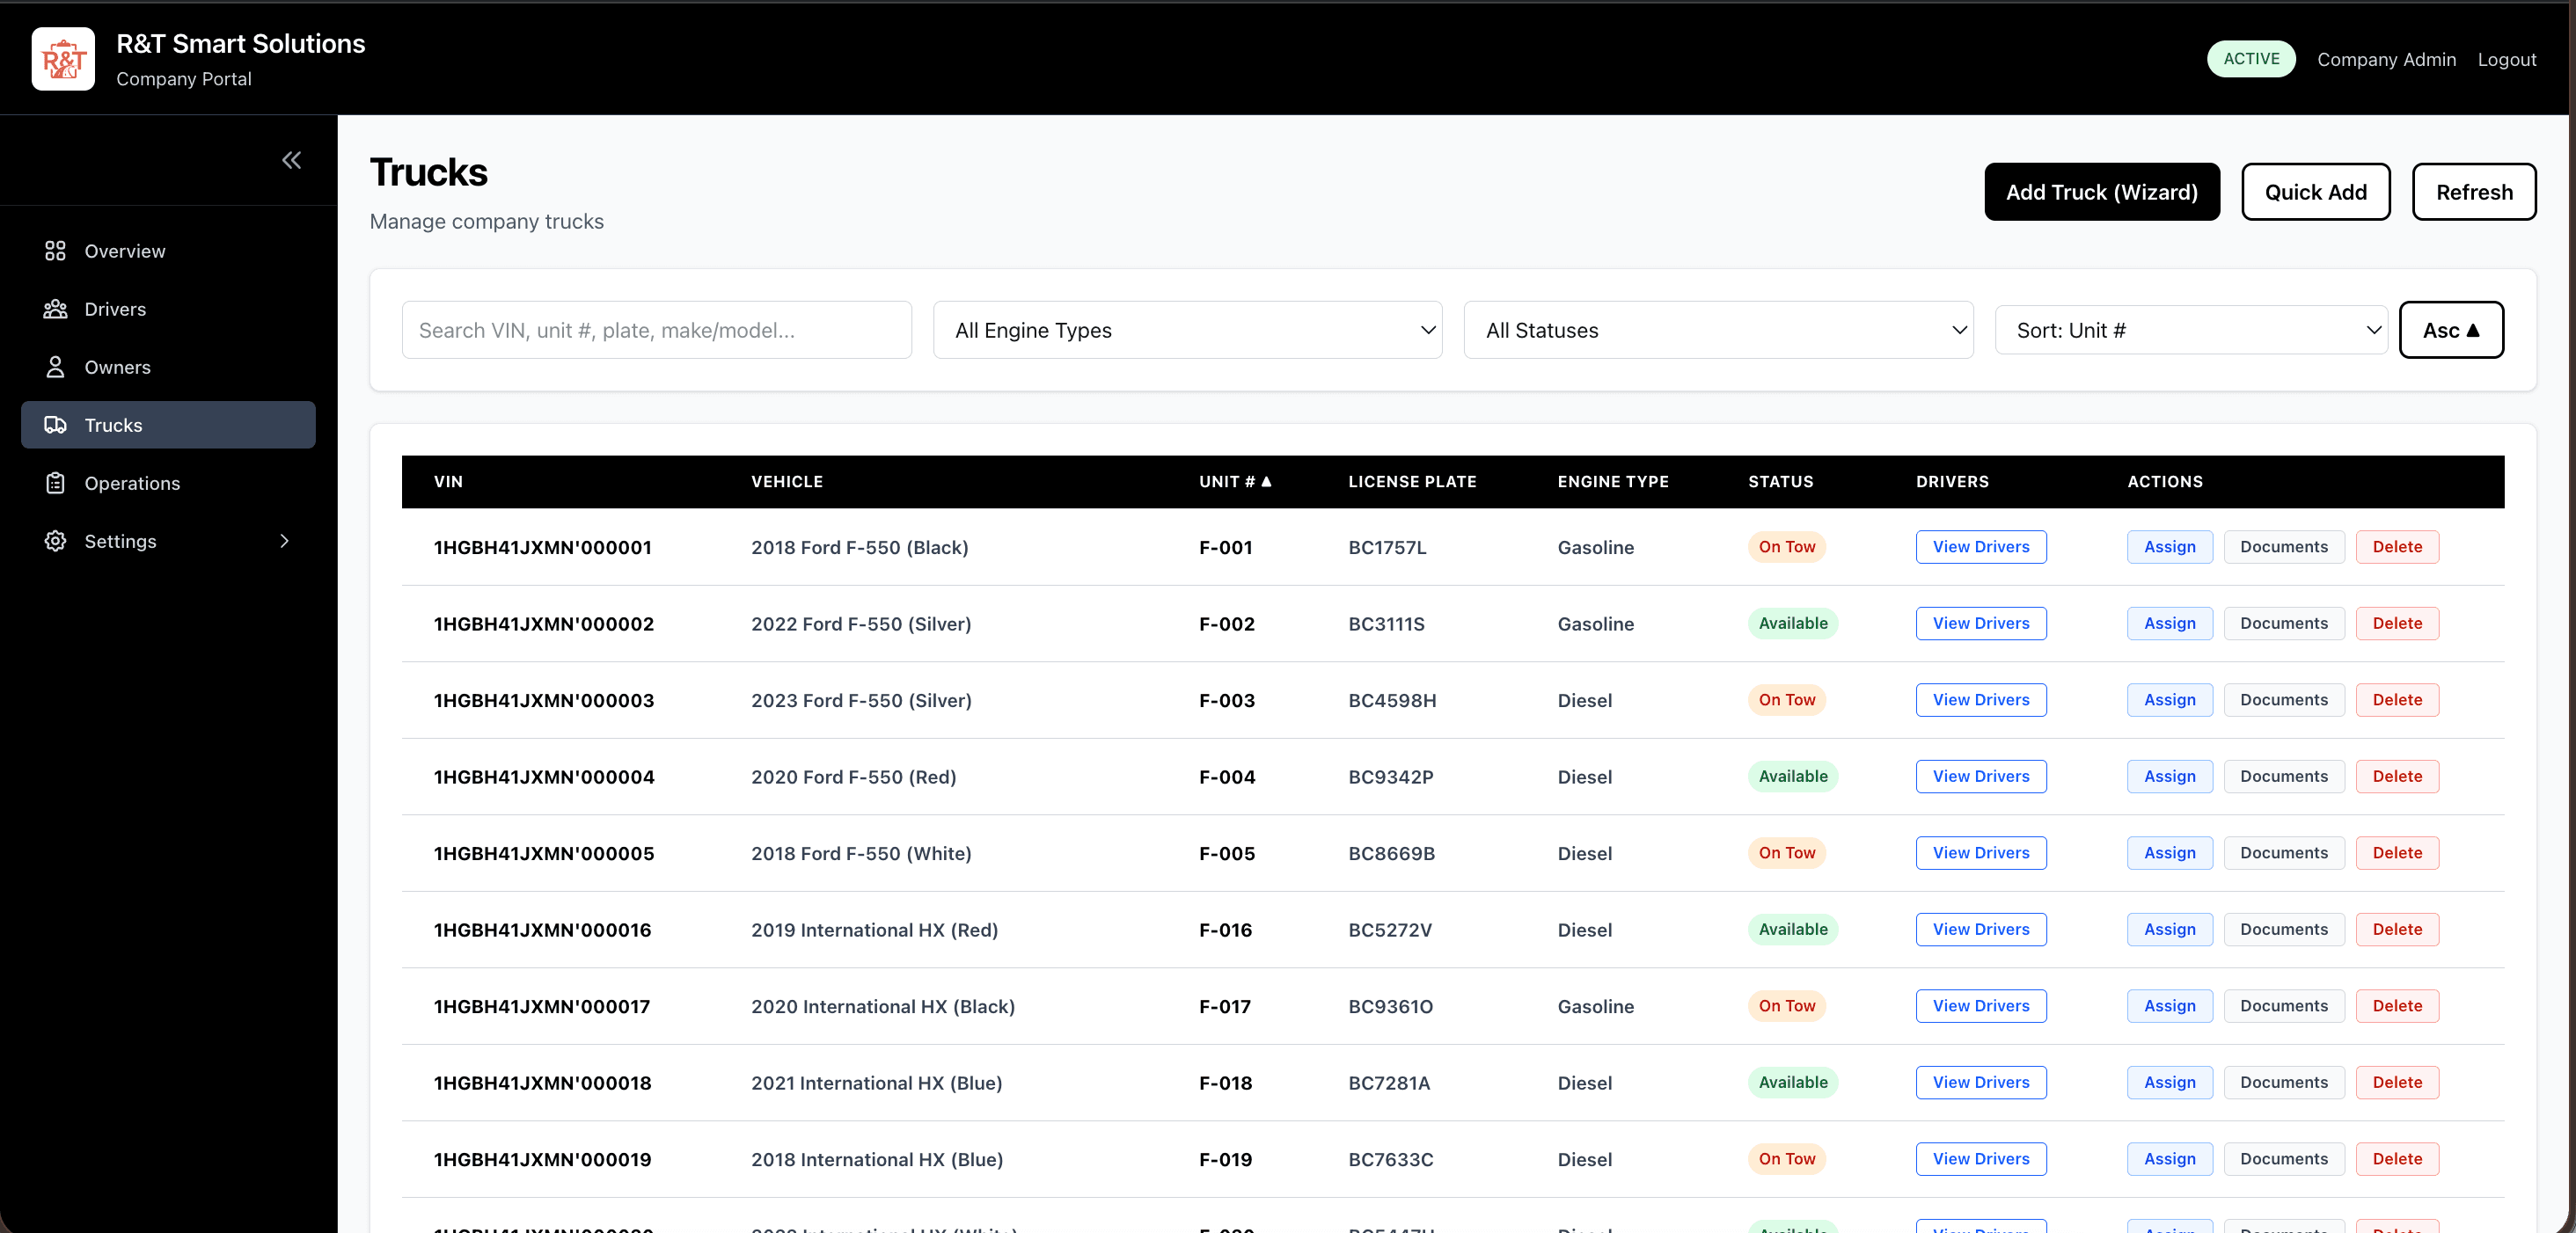Screen dimensions: 2576x1233
Task: Open Overview via the grid icon
Action: (x=55, y=251)
